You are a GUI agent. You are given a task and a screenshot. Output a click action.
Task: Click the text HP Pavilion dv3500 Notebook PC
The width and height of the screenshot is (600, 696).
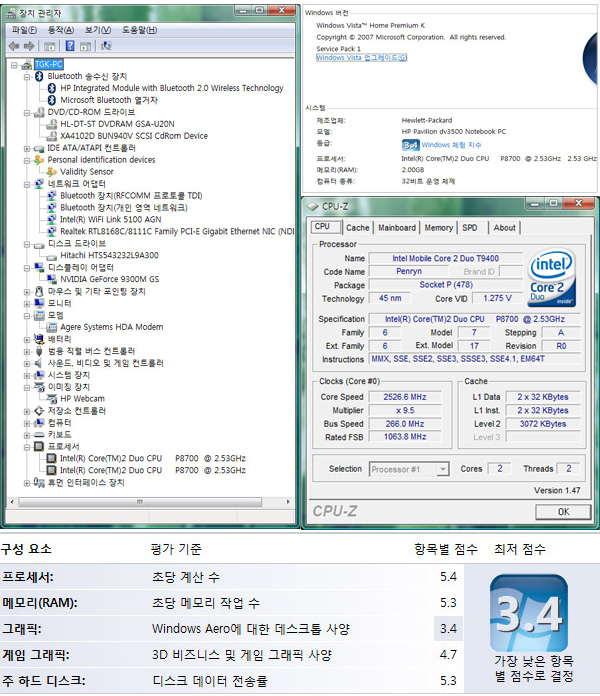454,132
